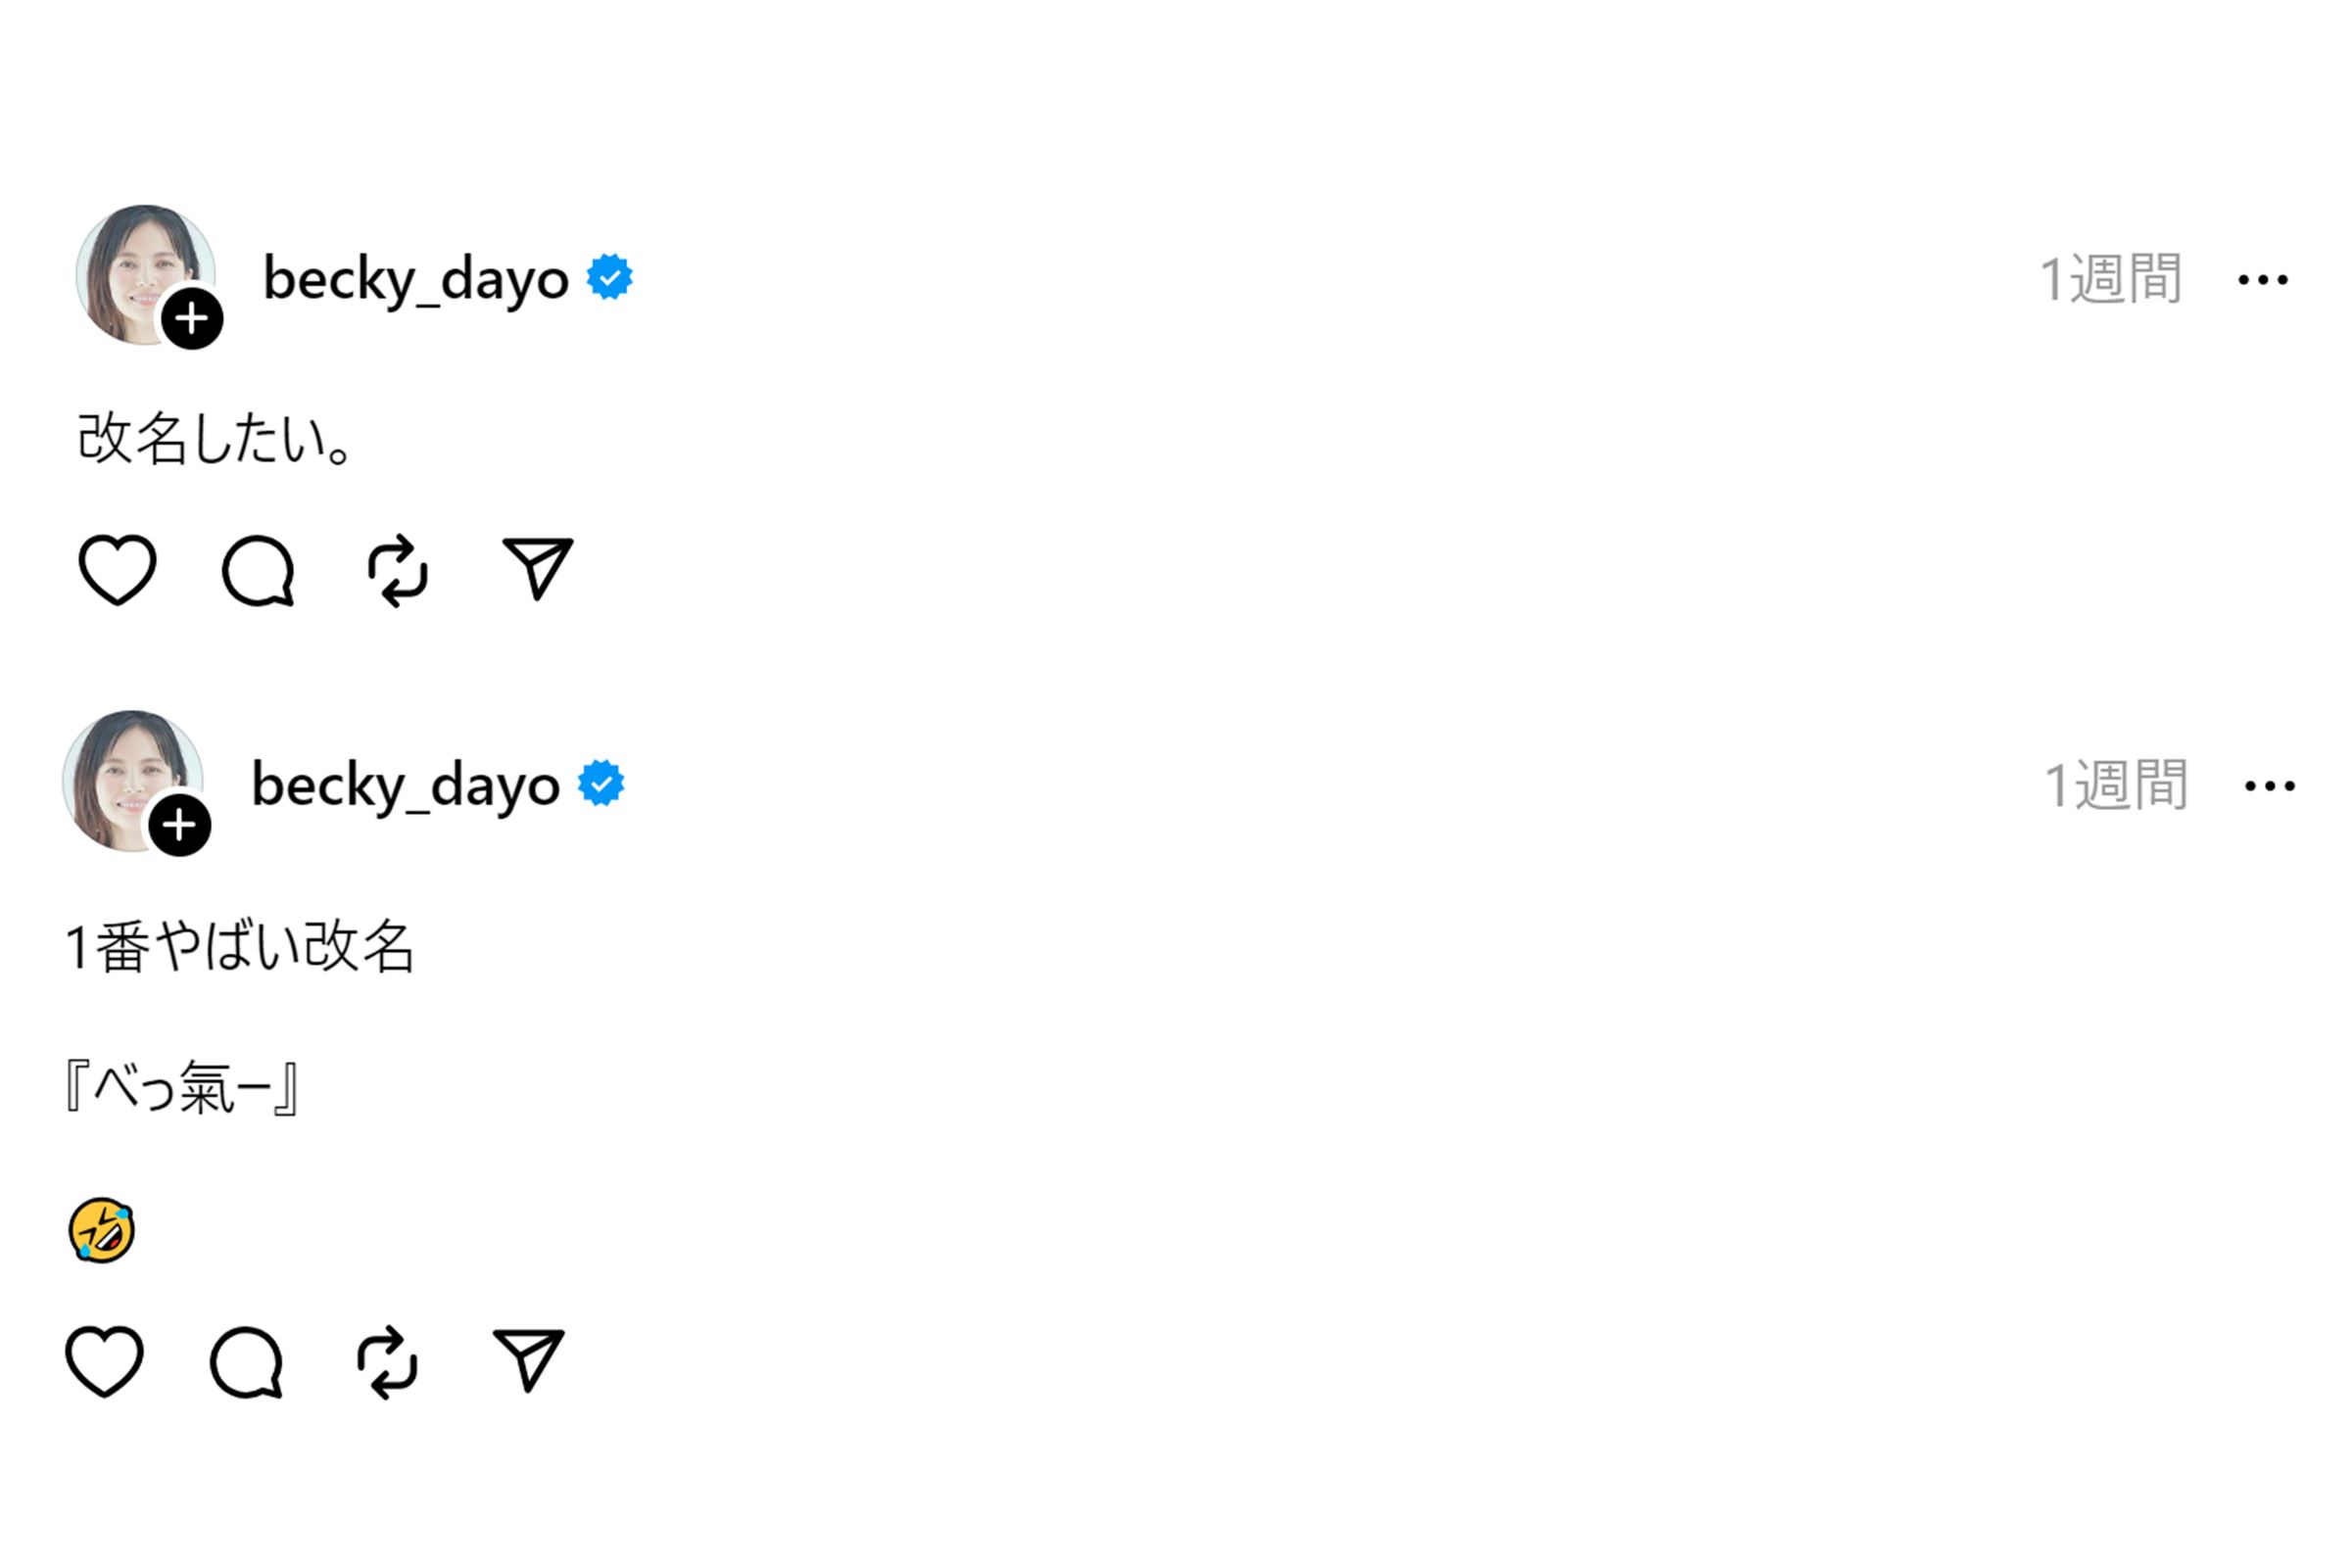Like the first post "改名したい。"
This screenshot has width=2351, height=1568.
click(x=117, y=570)
